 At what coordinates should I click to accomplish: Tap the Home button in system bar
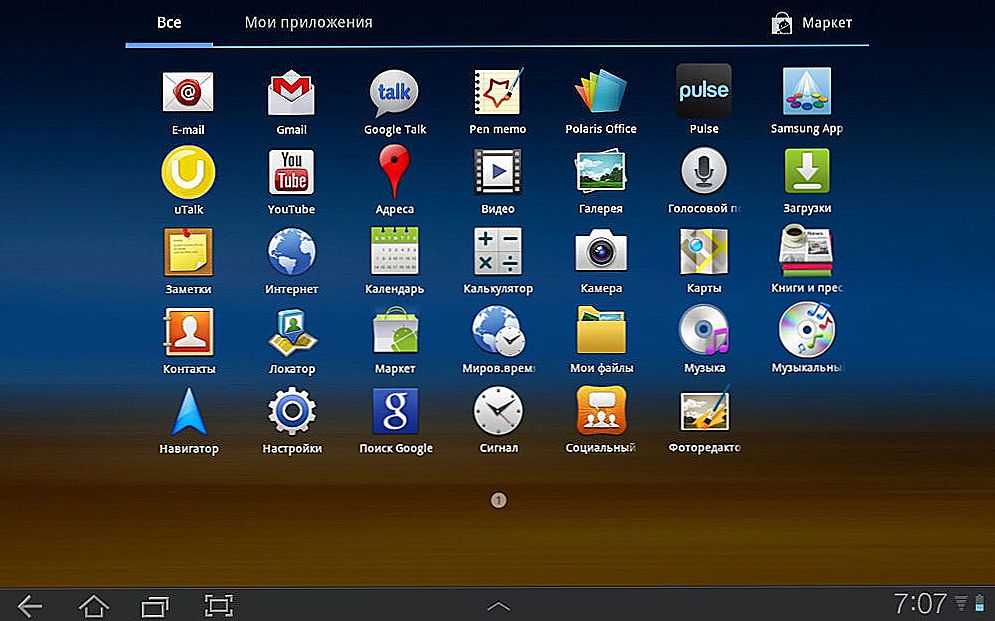click(94, 606)
